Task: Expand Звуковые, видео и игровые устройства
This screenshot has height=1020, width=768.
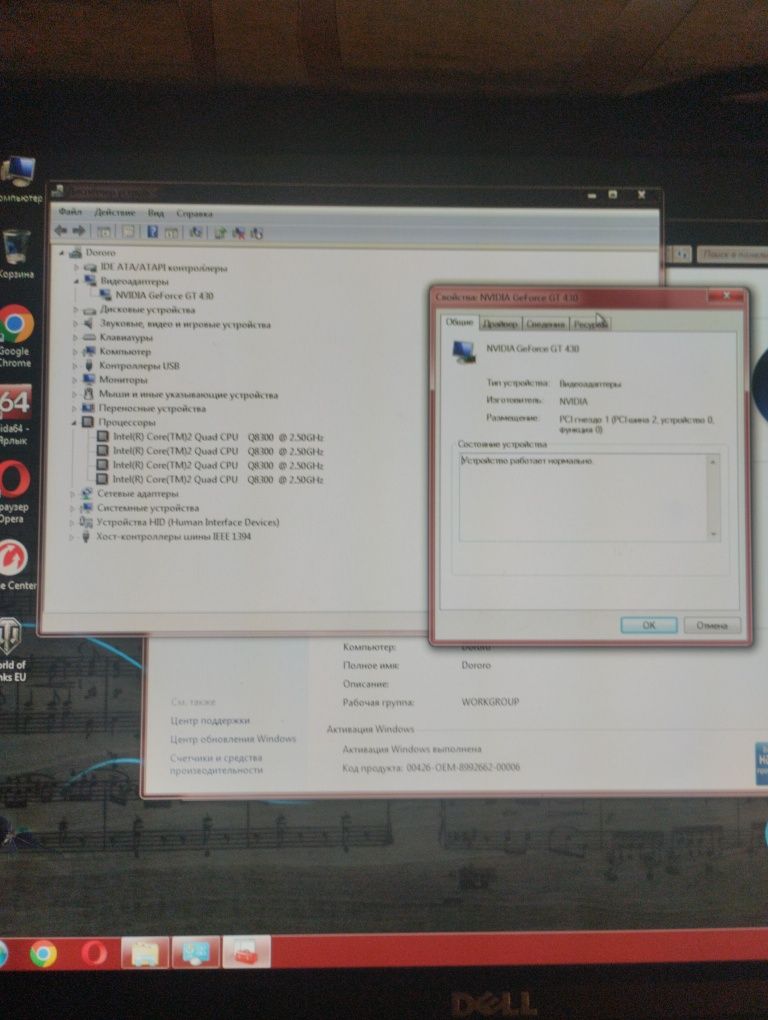Action: click(76, 323)
